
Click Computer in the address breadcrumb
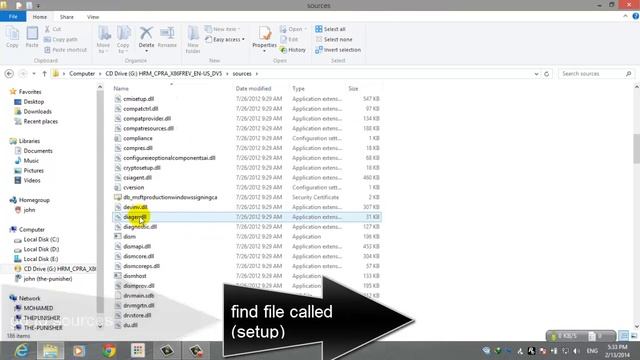[82, 74]
